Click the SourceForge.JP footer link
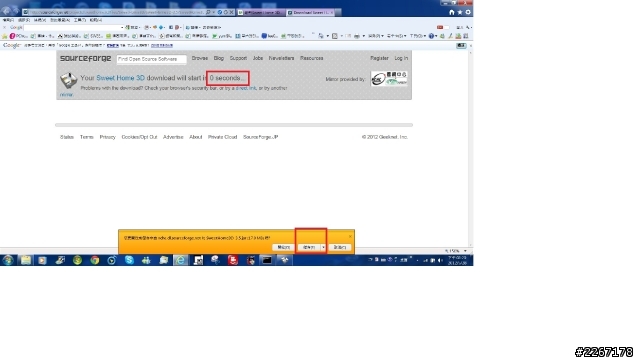This screenshot has width=640, height=360. point(260,137)
